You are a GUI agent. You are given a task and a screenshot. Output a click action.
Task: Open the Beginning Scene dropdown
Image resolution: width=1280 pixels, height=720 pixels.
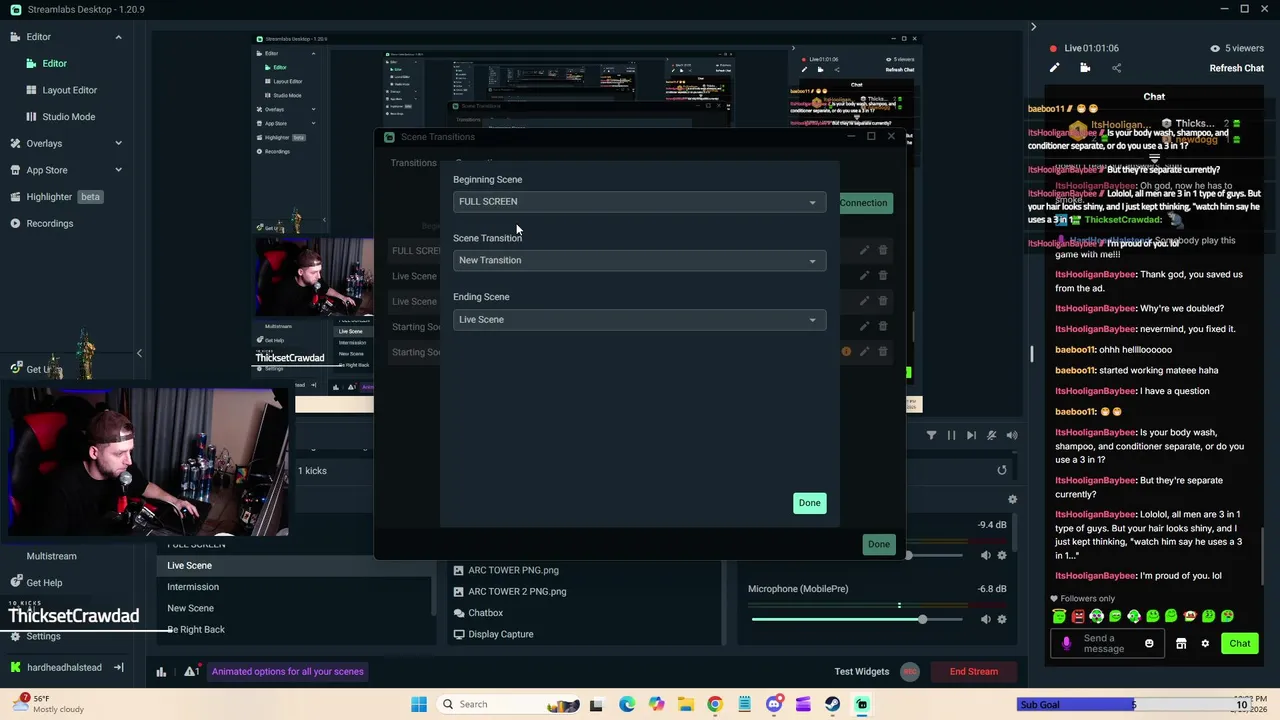coord(639,202)
